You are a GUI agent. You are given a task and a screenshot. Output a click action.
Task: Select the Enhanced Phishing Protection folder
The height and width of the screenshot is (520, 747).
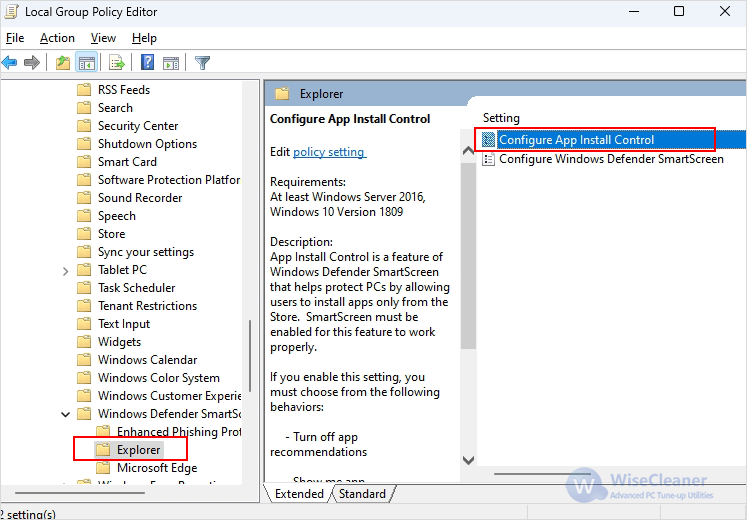[x=179, y=431]
